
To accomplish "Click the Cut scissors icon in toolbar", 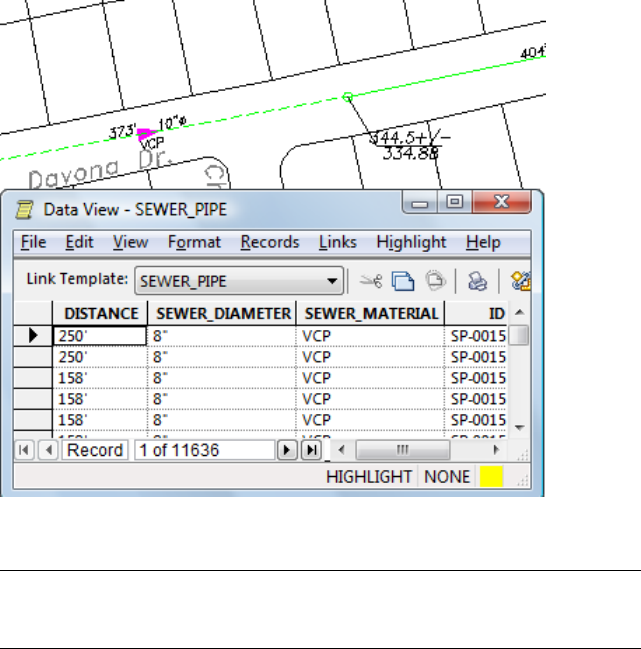I will pos(371,281).
